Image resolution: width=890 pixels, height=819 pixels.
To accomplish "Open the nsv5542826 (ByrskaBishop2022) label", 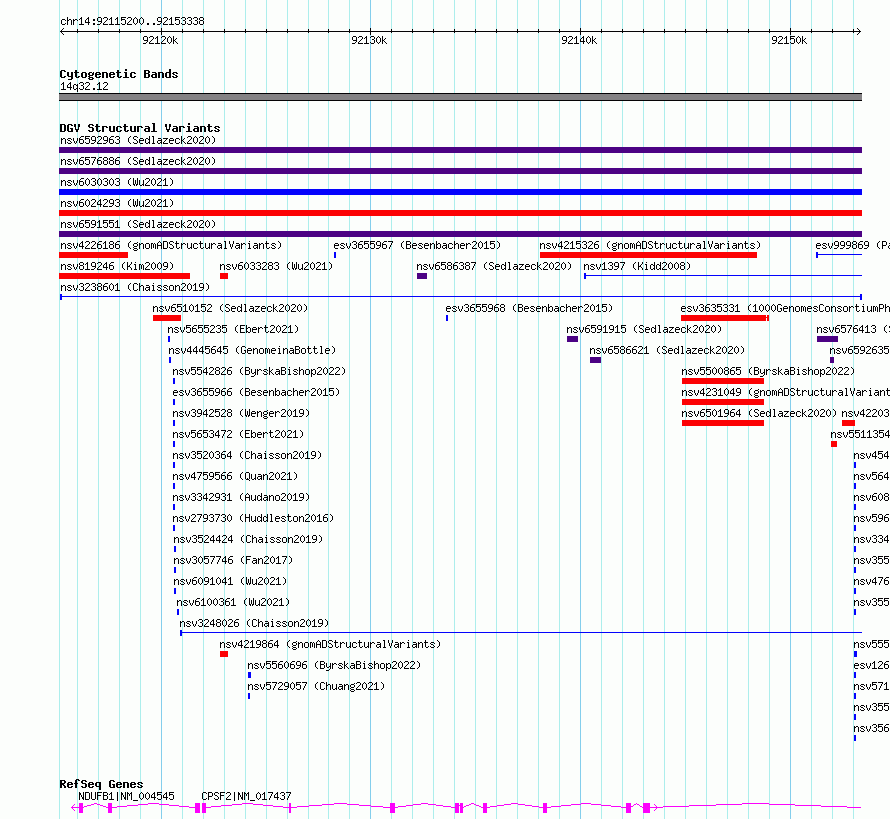I will point(259,371).
